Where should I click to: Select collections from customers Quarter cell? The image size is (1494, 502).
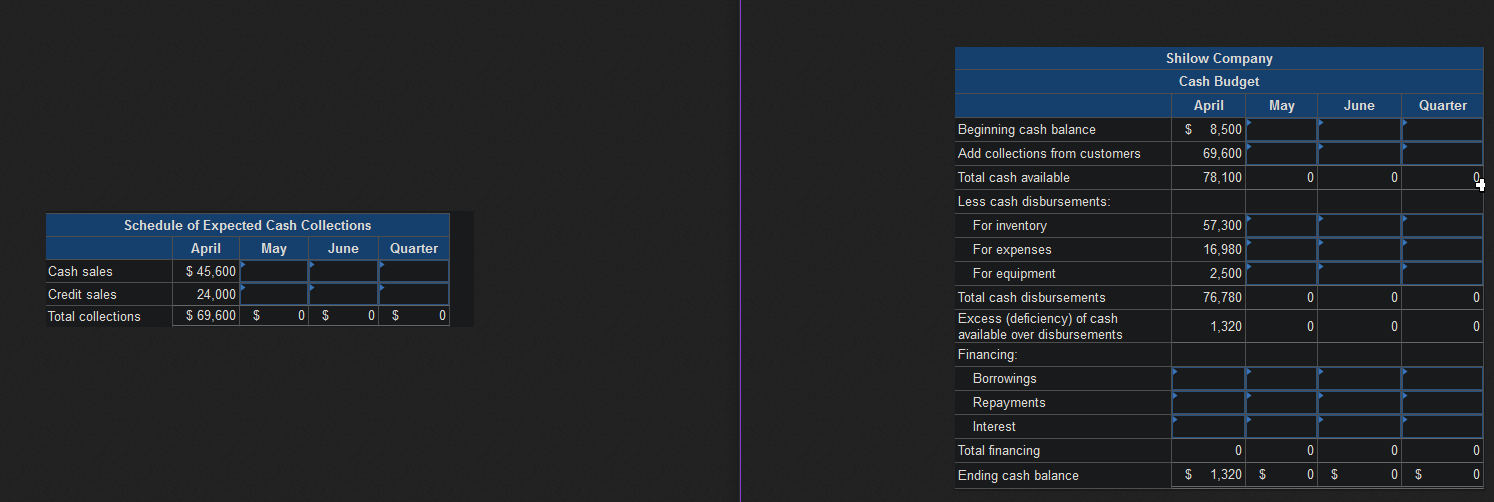pyautogui.click(x=1442, y=153)
